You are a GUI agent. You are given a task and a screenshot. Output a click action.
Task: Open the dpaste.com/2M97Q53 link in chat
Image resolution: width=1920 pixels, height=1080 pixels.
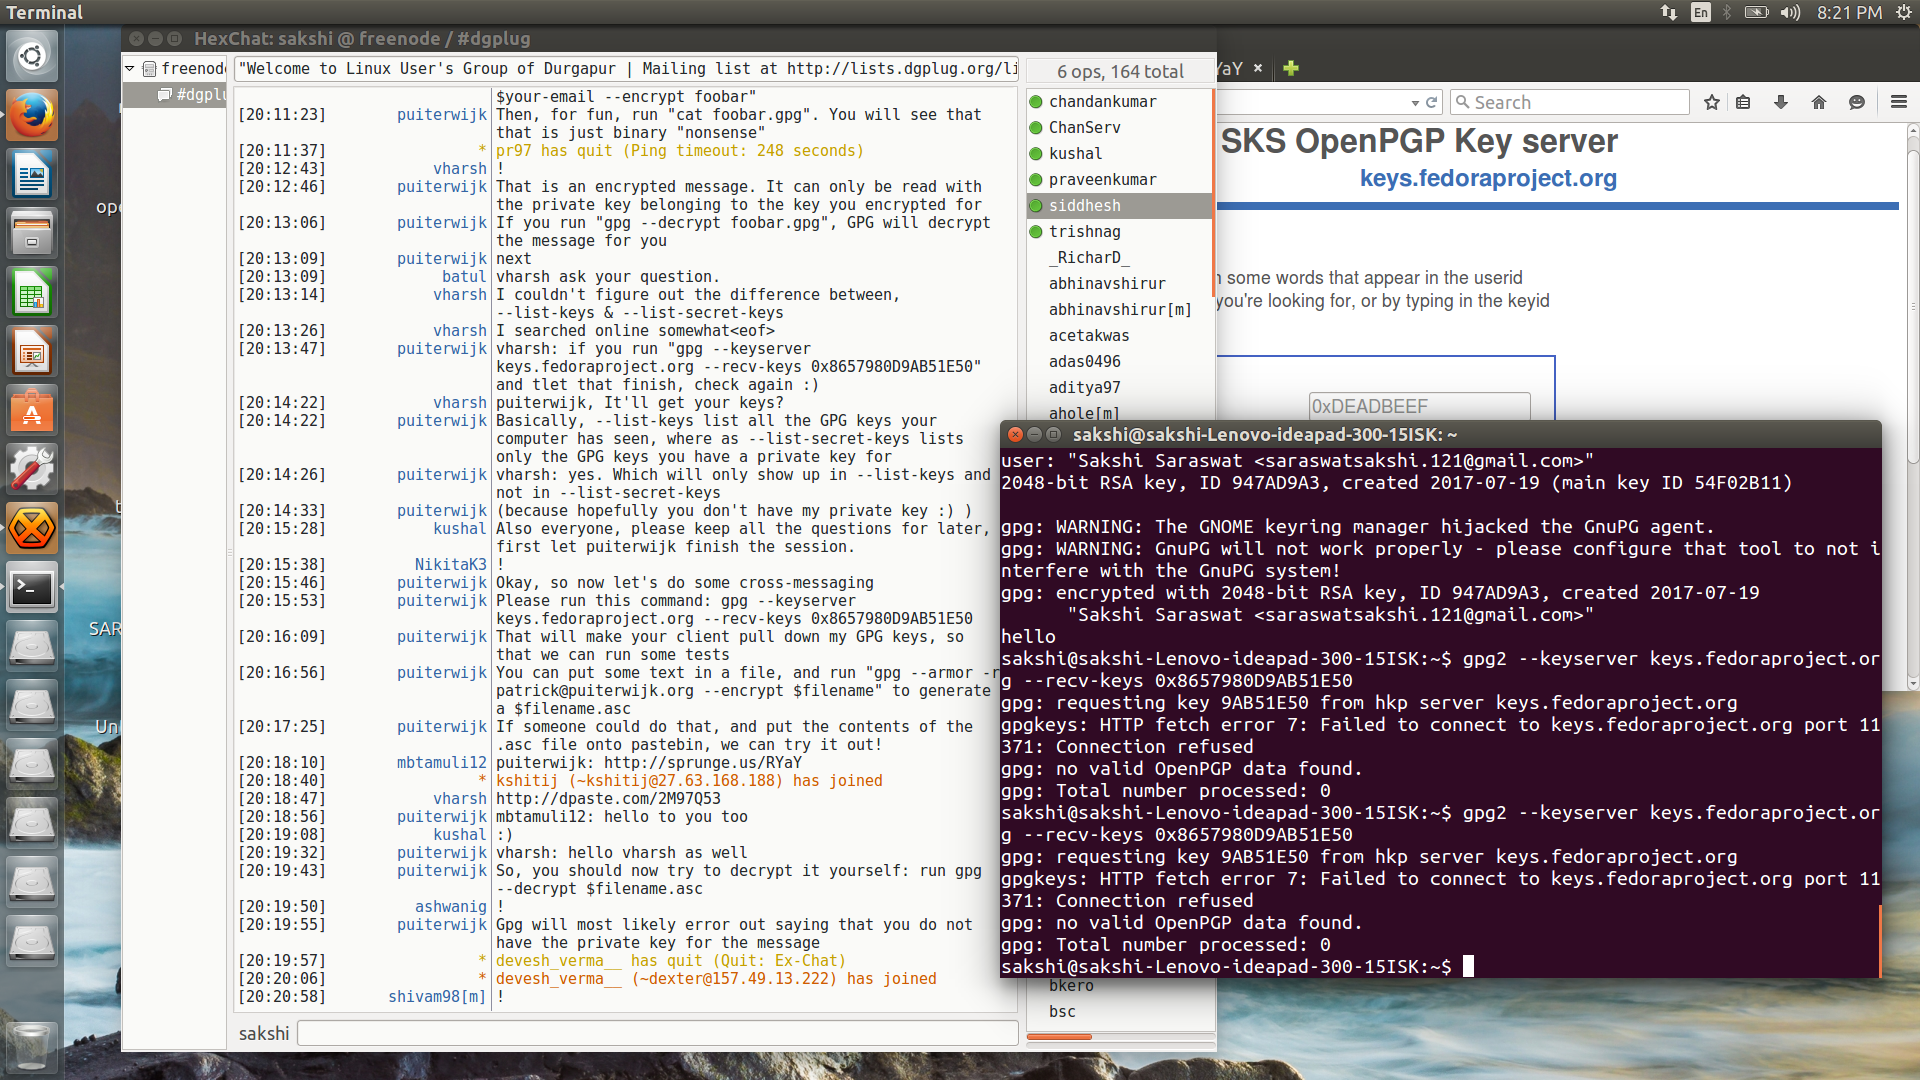608,798
